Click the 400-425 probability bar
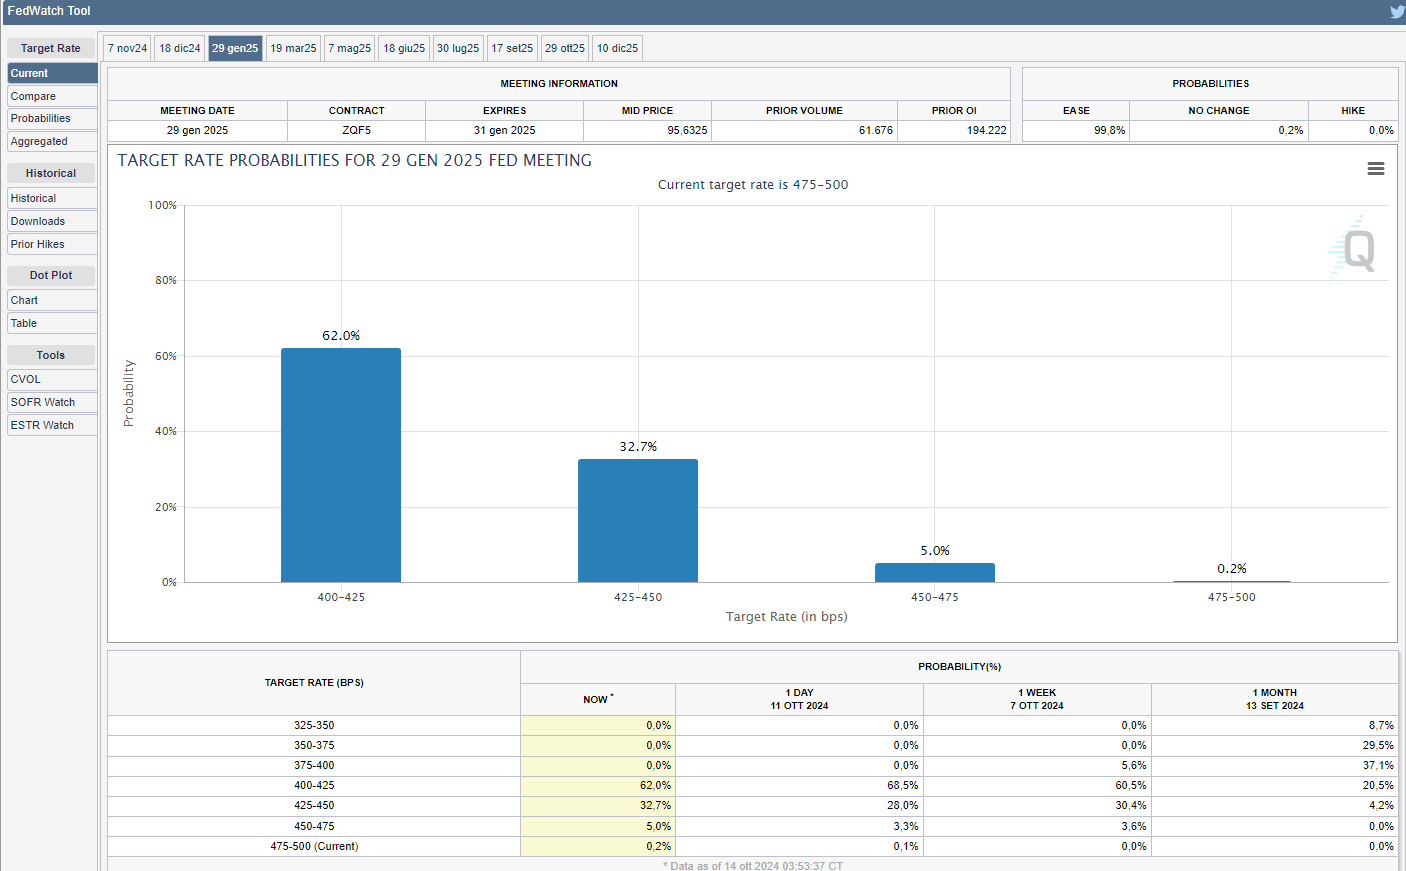The image size is (1406, 871). coord(341,465)
